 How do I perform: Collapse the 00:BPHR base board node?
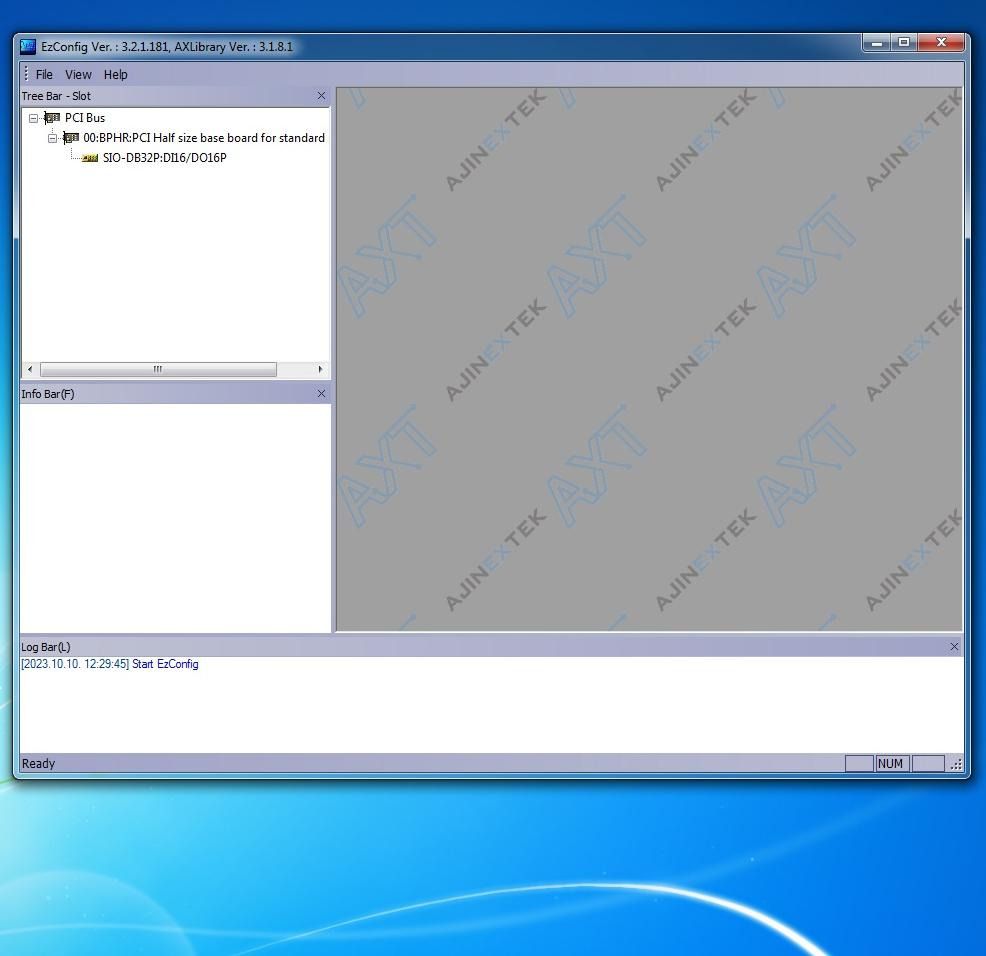click(52, 138)
